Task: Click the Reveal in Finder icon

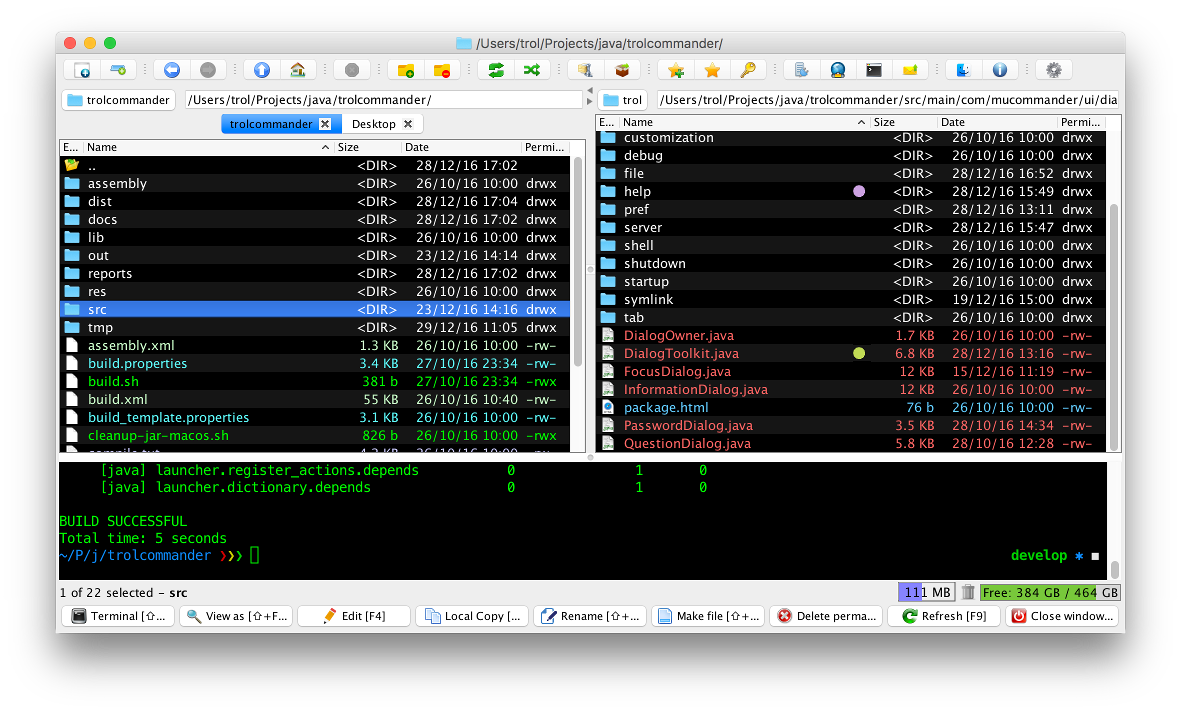Action: [x=963, y=70]
